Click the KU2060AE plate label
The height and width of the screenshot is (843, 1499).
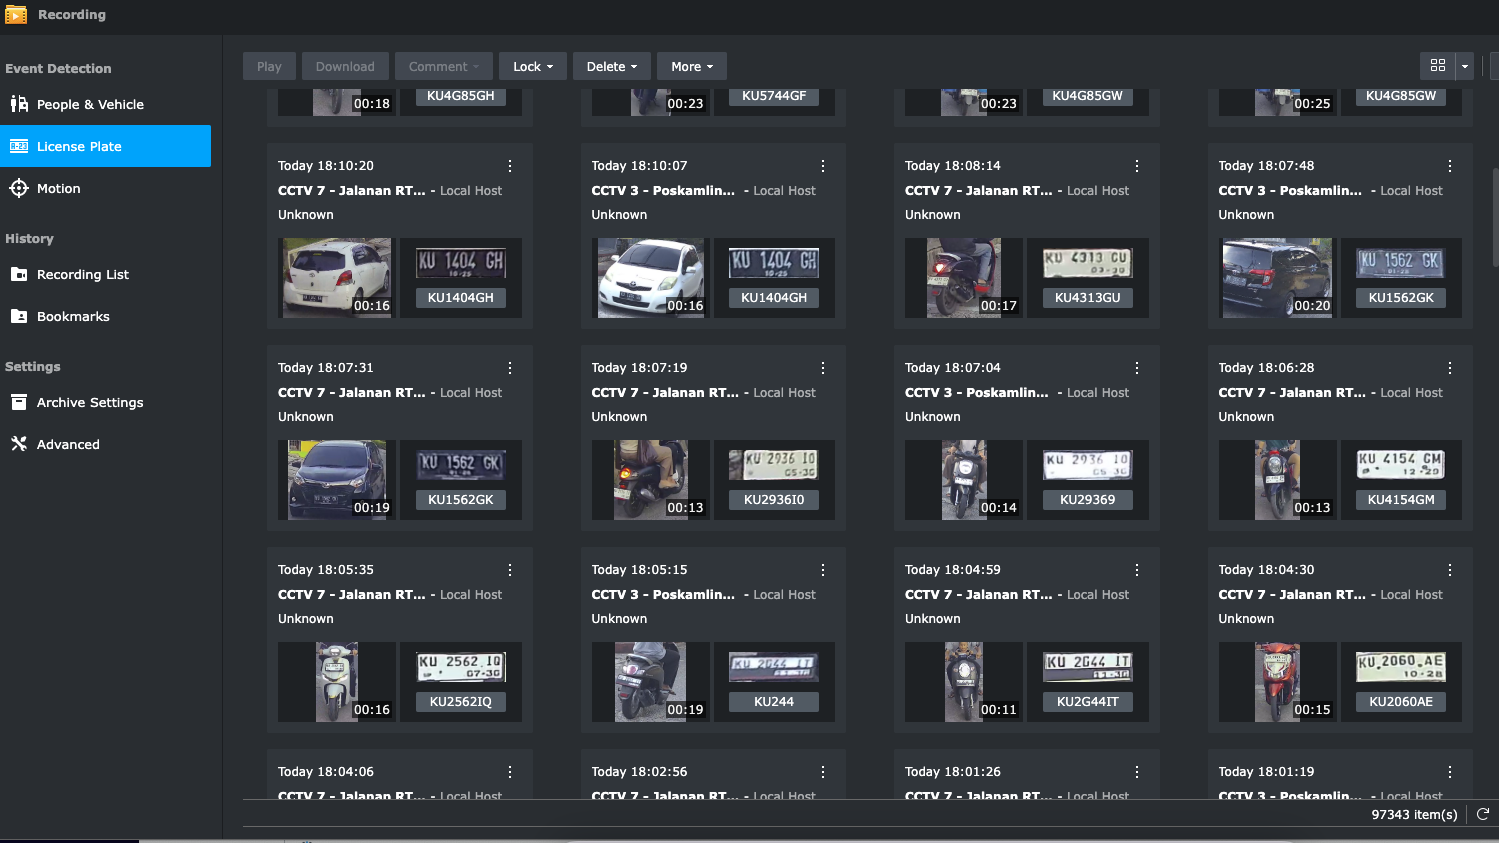[x=1400, y=701]
